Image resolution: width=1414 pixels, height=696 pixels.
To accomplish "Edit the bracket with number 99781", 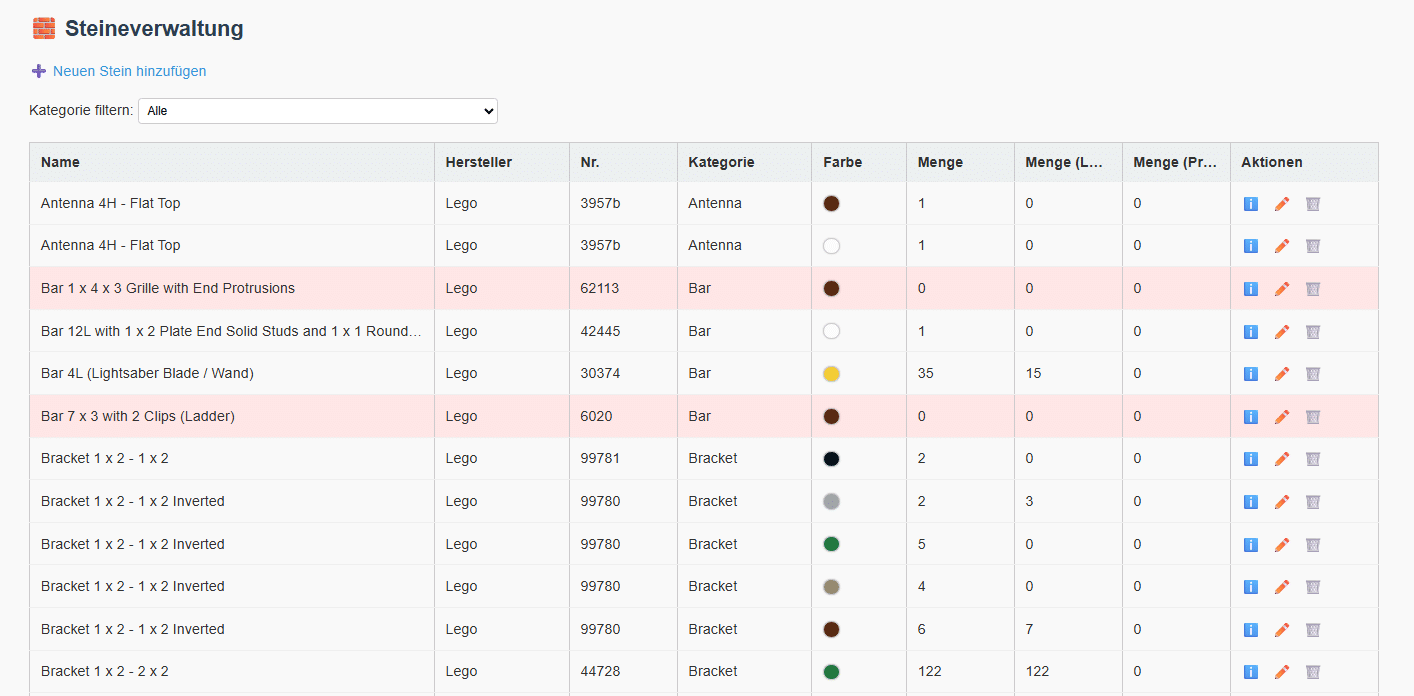I will coord(1281,459).
